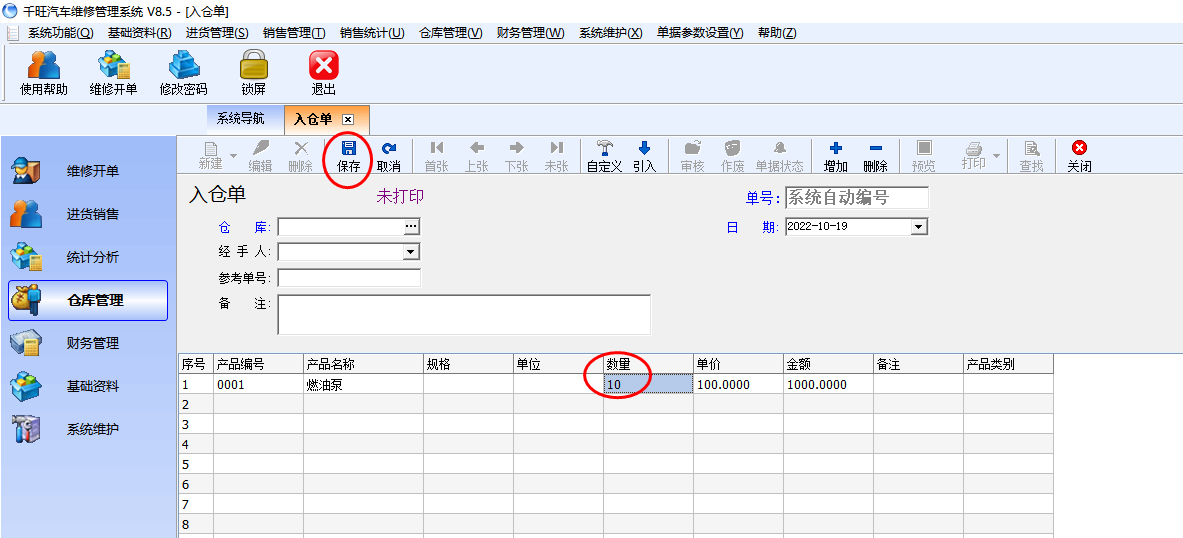Click the 保存 save toolbar button
The image size is (1183, 538).
click(349, 157)
